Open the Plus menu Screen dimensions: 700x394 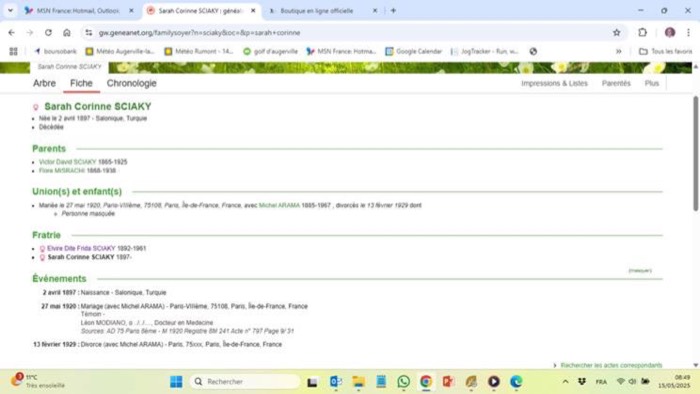(652, 83)
